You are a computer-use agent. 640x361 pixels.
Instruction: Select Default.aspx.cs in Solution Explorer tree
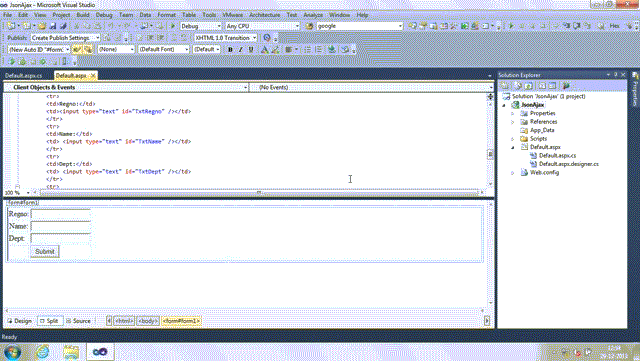[557, 156]
